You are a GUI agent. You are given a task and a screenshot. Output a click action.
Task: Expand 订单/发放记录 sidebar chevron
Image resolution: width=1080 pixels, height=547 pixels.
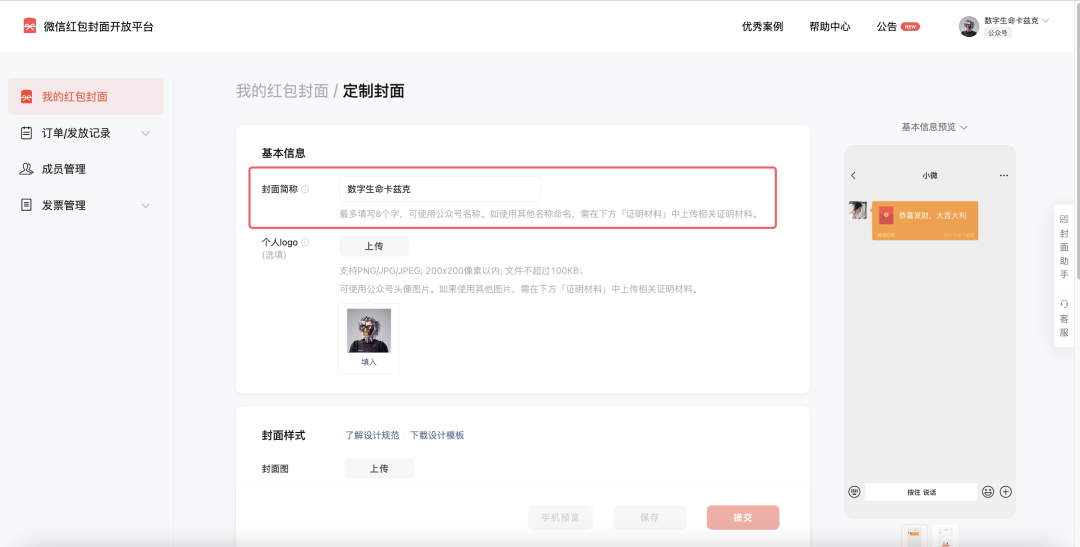click(145, 133)
